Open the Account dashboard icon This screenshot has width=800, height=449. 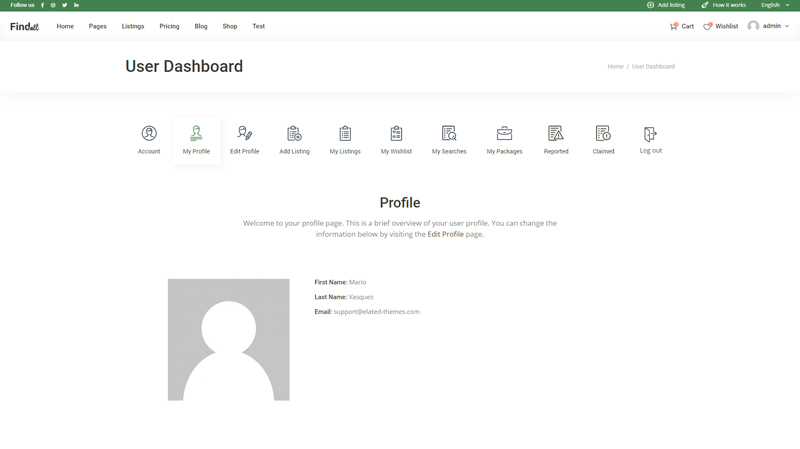(x=149, y=134)
